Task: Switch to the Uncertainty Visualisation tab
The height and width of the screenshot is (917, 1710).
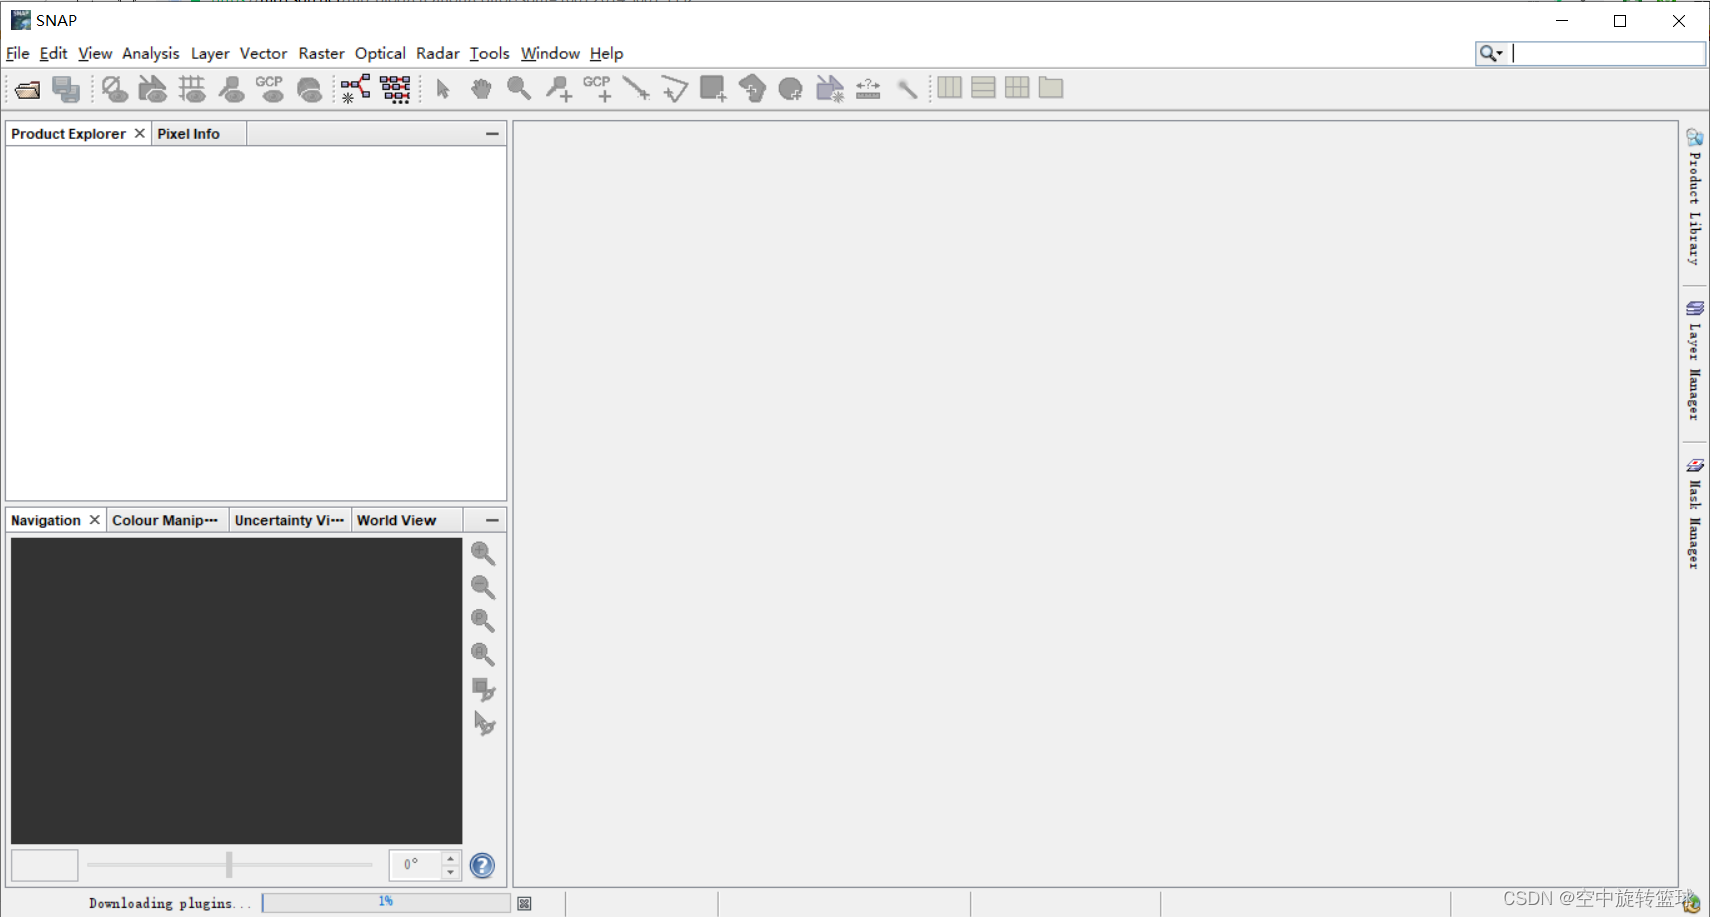Action: 289,520
